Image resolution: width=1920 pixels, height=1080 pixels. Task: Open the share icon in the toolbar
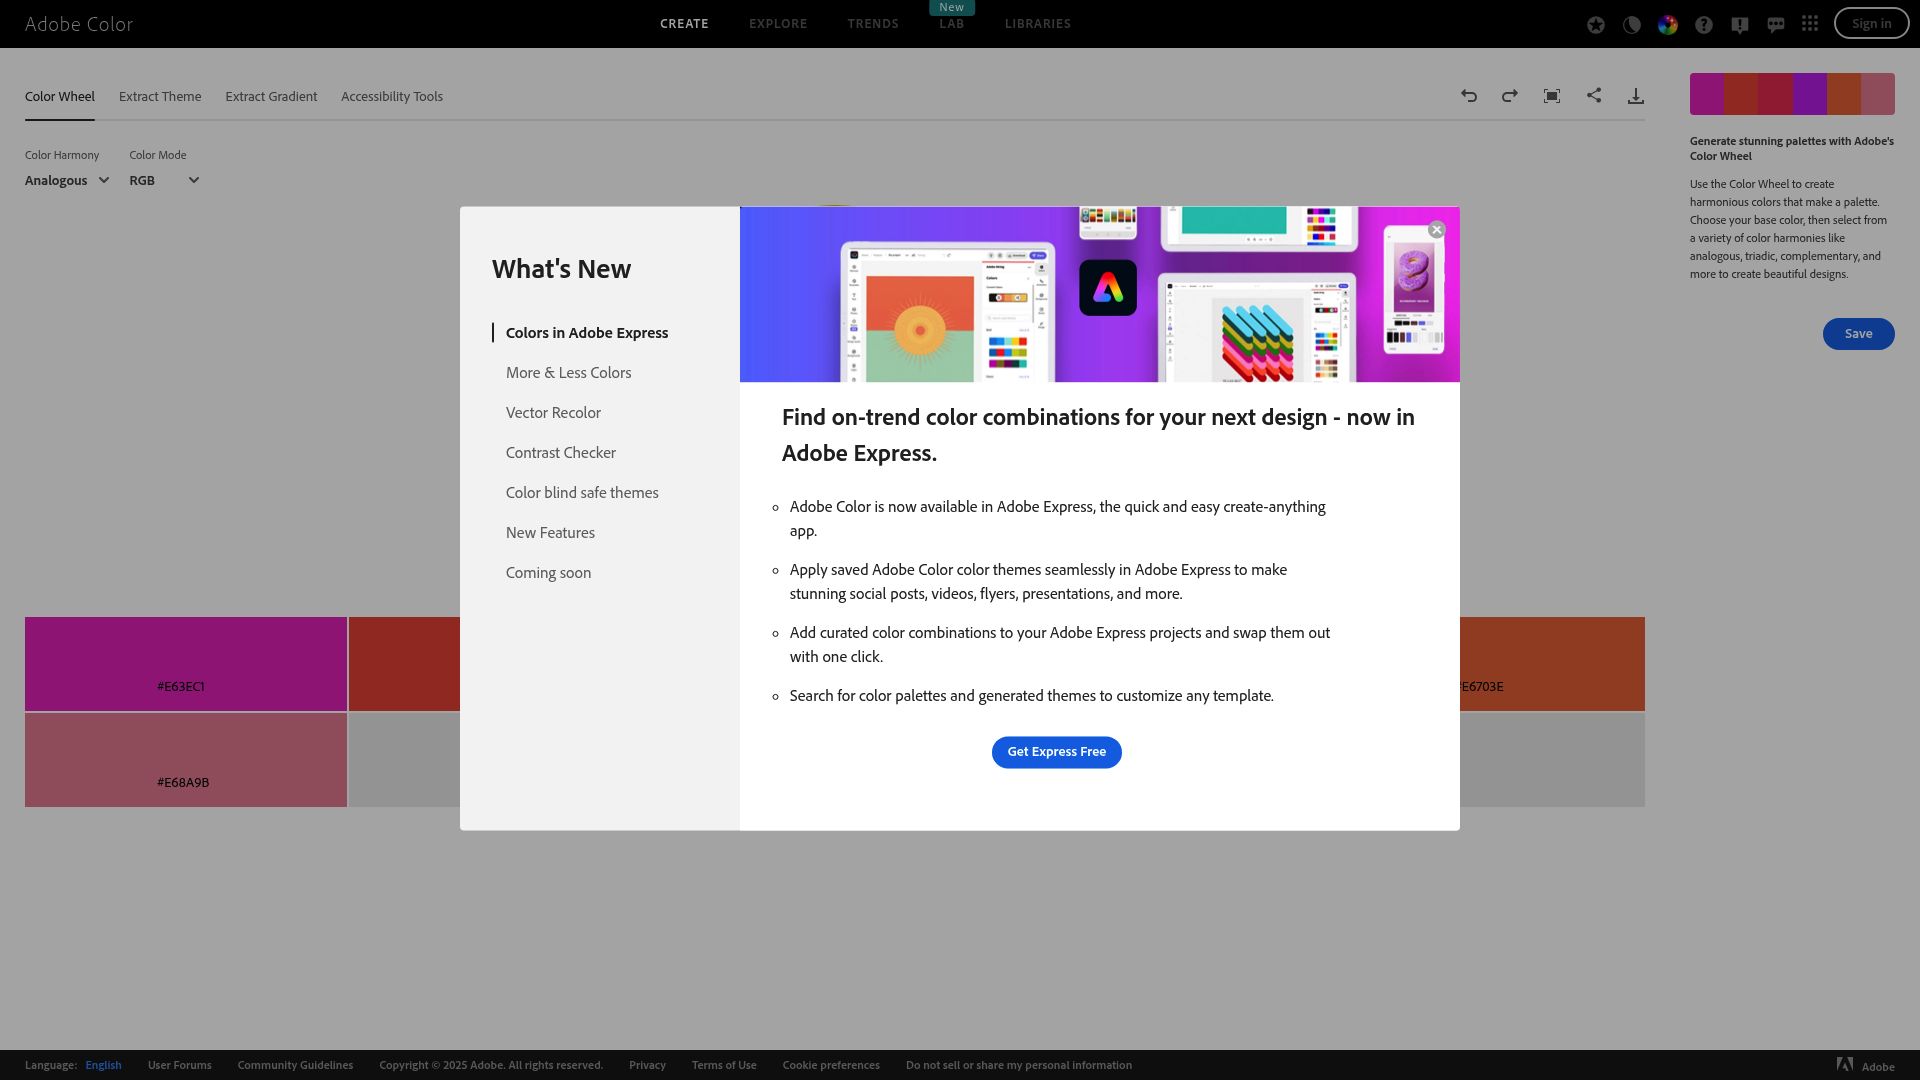pos(1594,95)
